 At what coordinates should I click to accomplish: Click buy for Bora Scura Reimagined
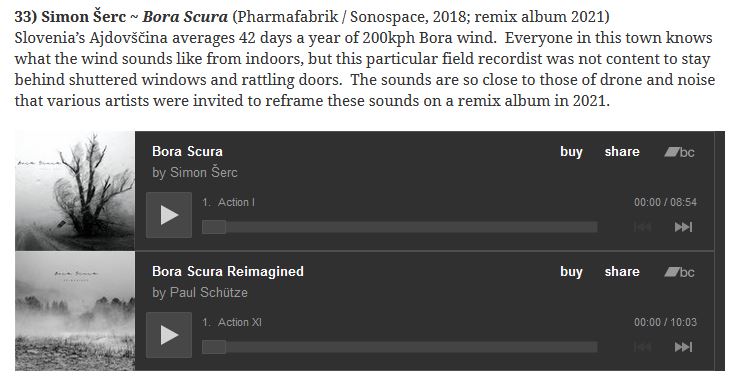571,272
